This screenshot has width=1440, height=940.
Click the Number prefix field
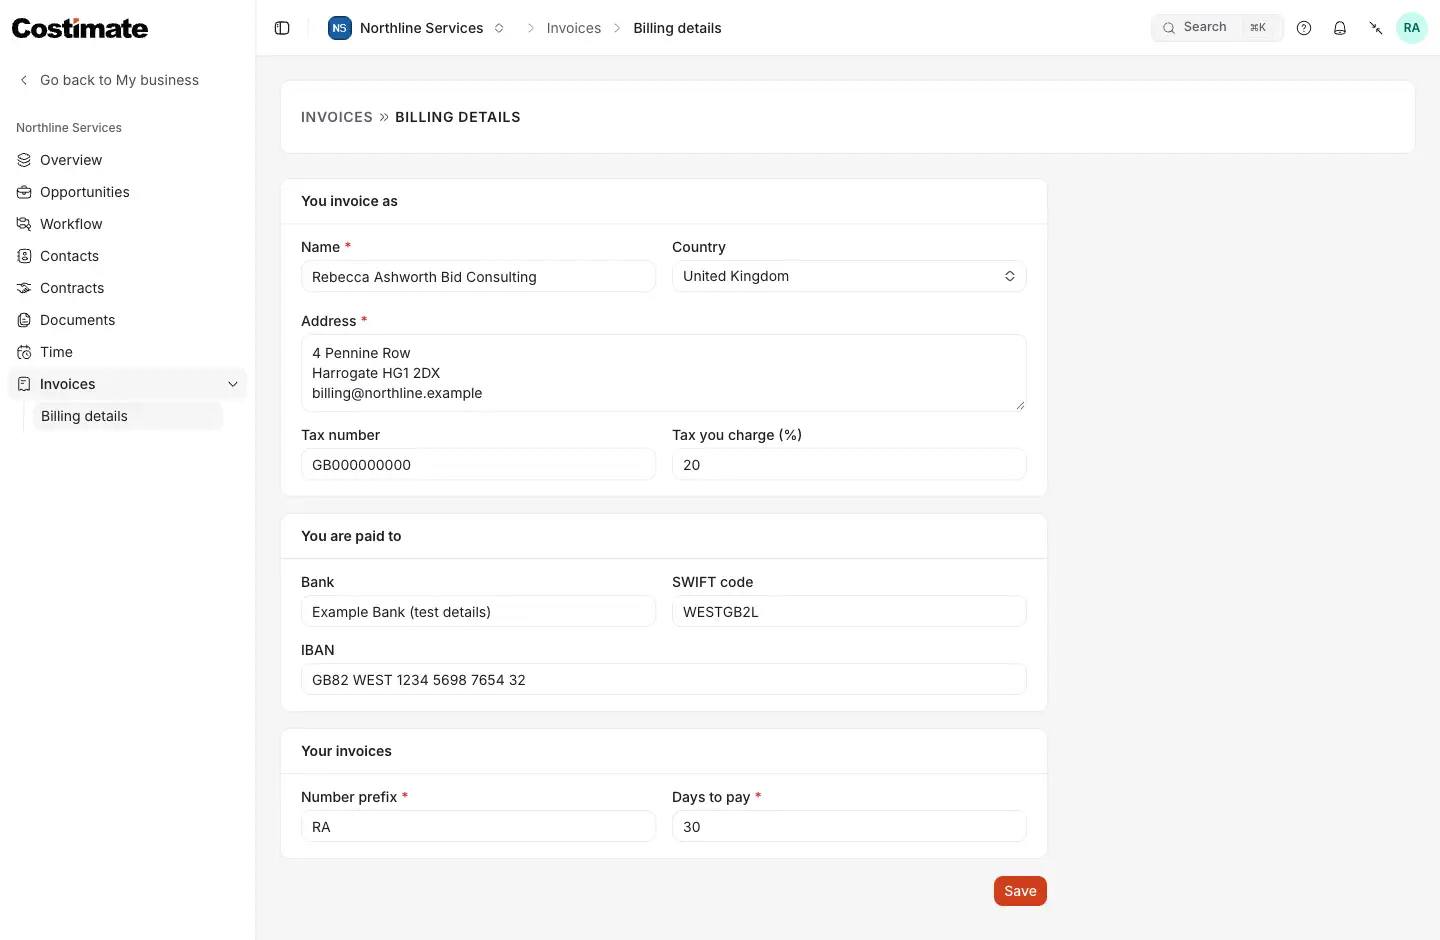(x=478, y=827)
